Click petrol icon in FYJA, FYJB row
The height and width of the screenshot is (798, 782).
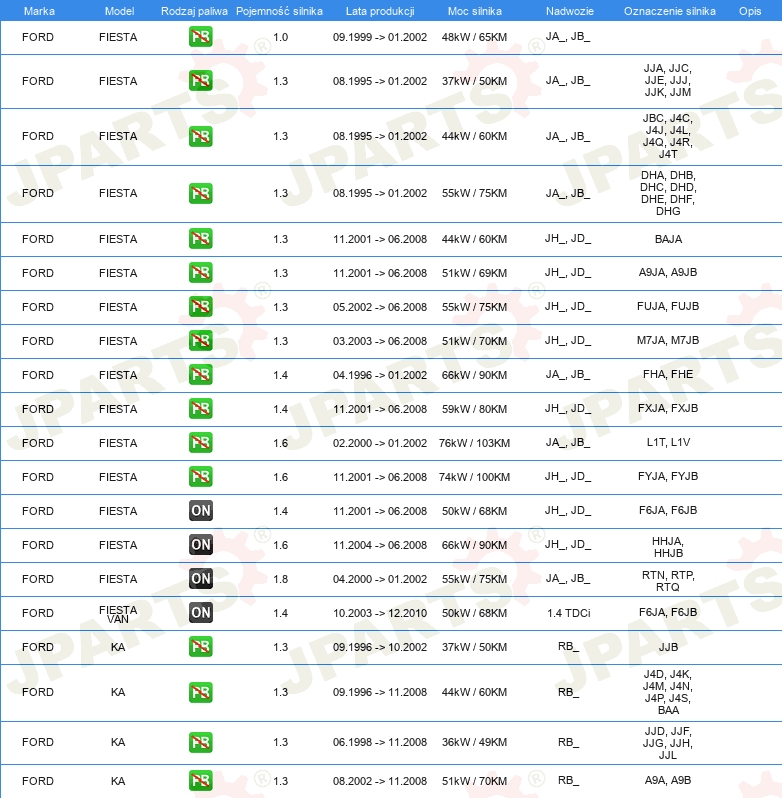[200, 476]
